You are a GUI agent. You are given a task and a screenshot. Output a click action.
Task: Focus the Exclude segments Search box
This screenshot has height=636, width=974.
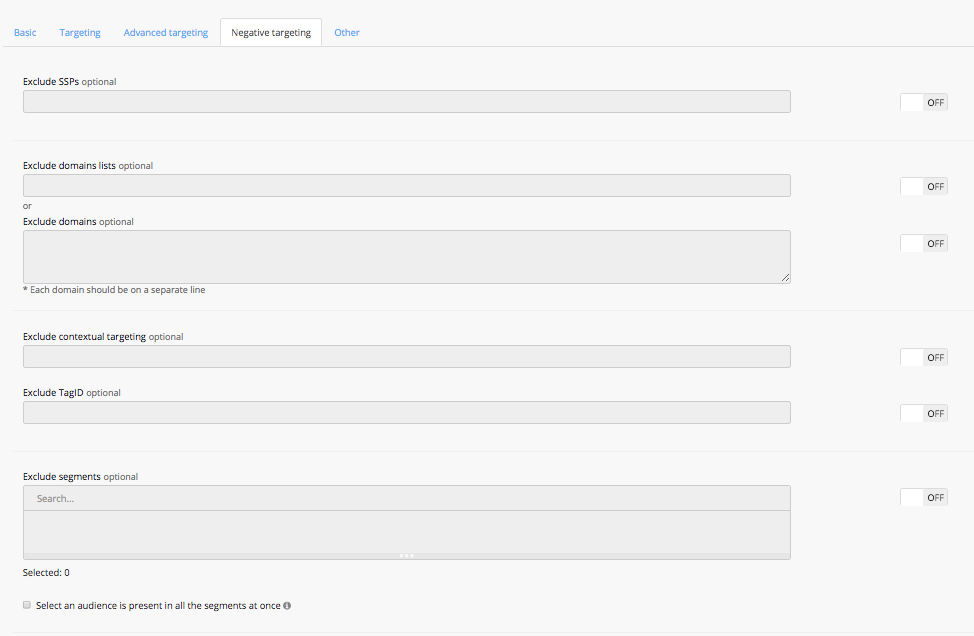coord(406,498)
